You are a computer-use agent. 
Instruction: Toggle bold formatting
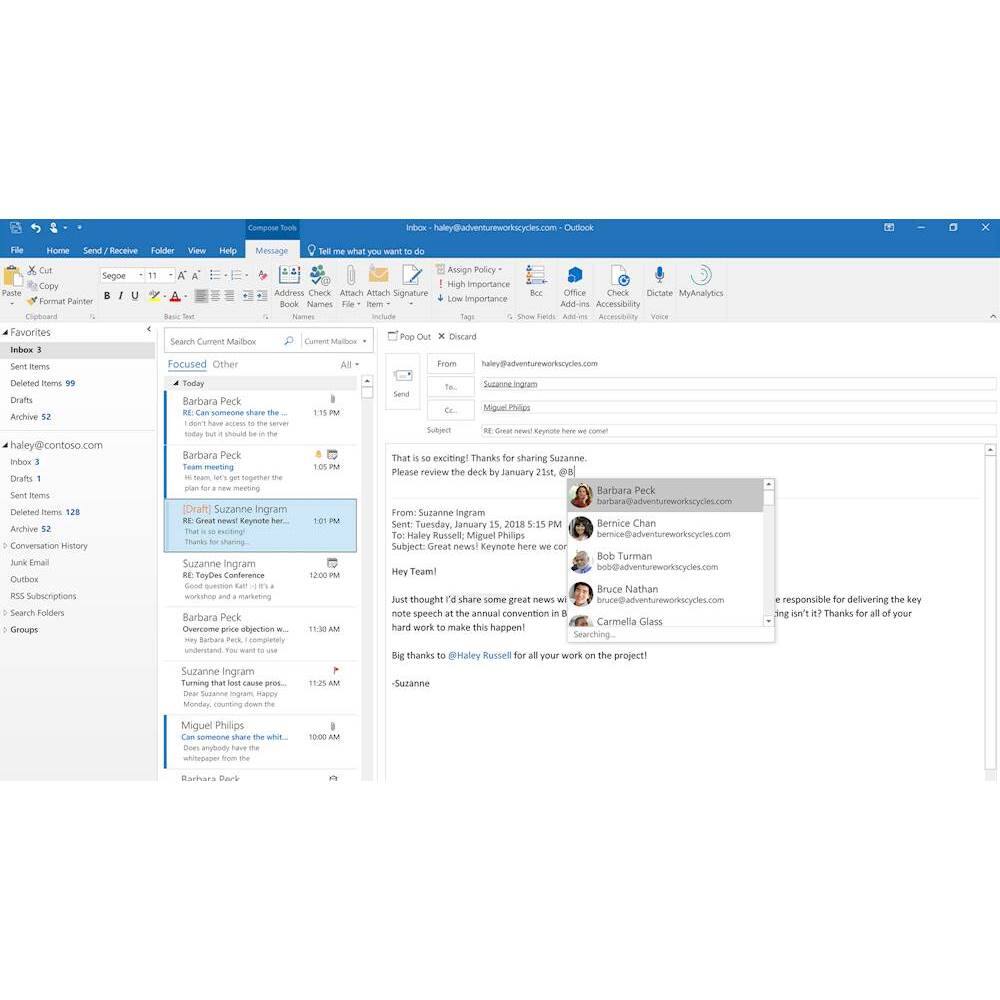pyautogui.click(x=107, y=296)
